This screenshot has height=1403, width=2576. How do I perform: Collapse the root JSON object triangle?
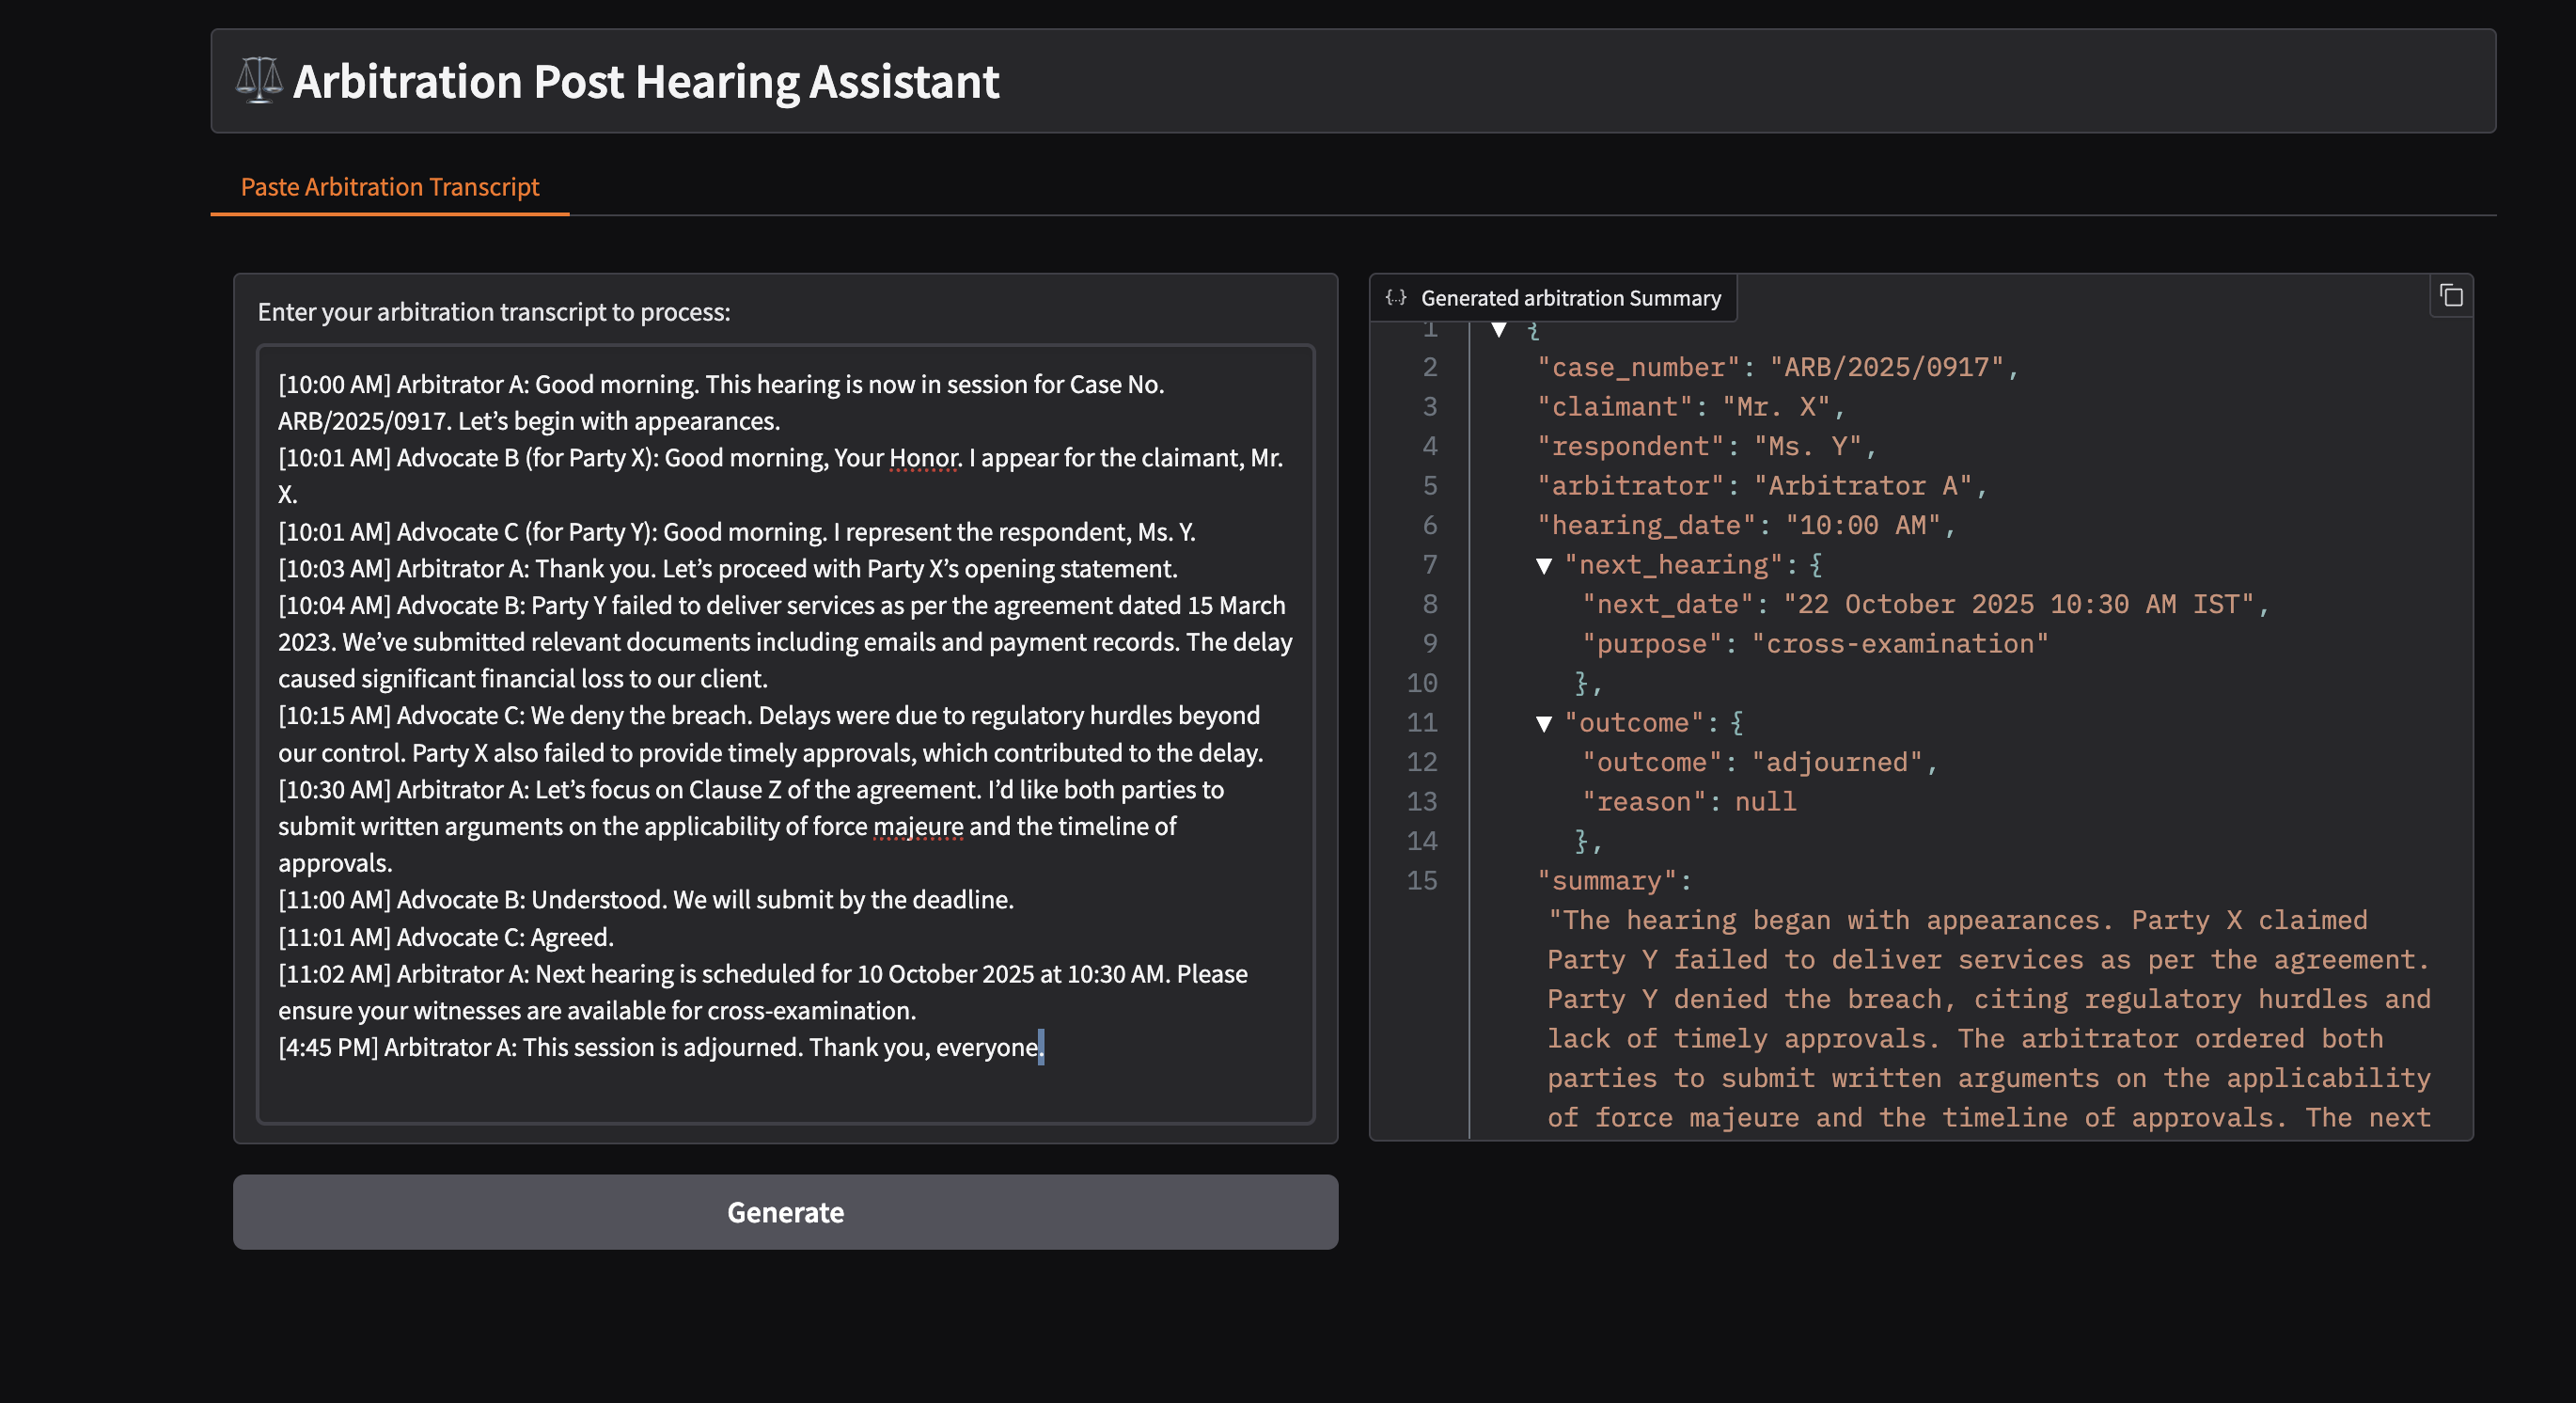coord(1498,330)
